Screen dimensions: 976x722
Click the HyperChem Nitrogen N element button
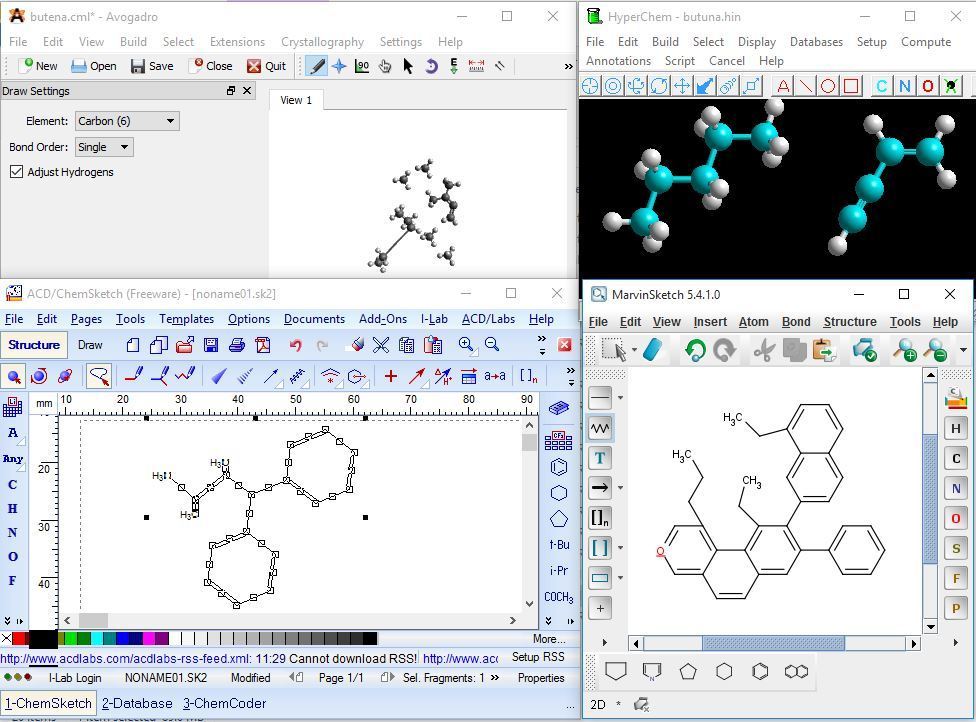pos(904,86)
